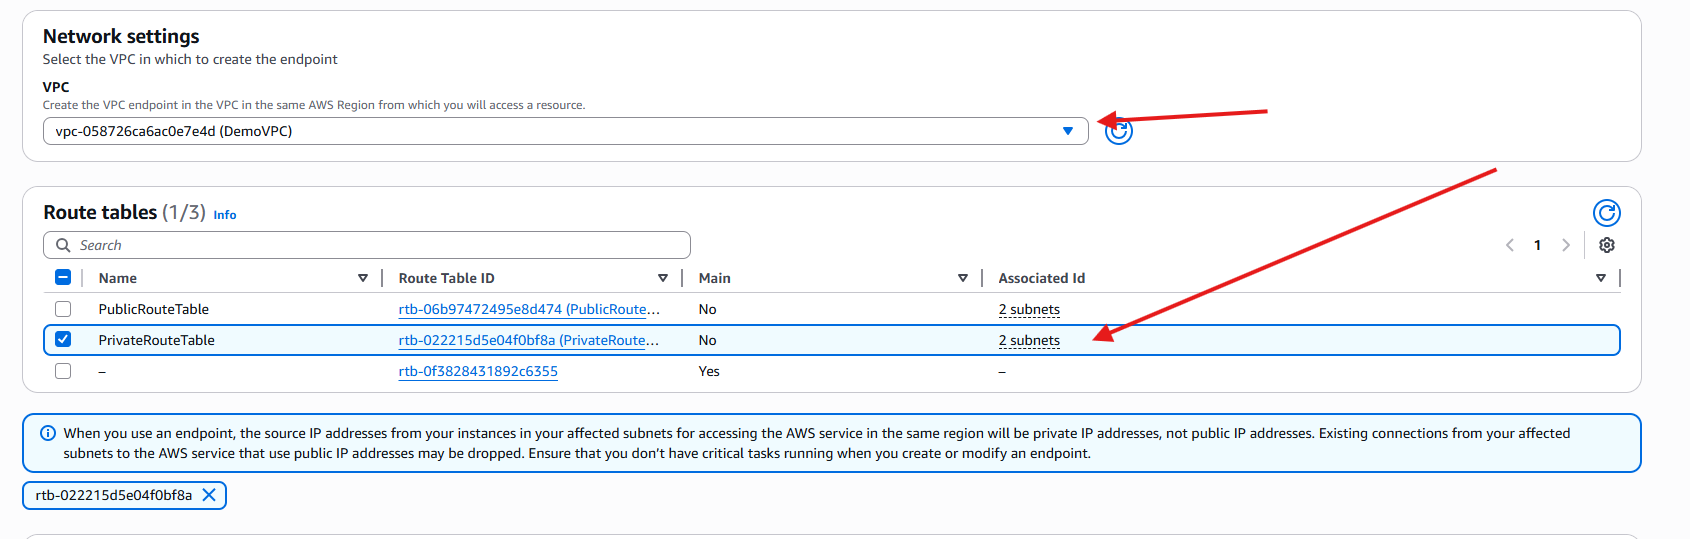Sort by Main column arrow
1690x539 pixels.
point(962,278)
